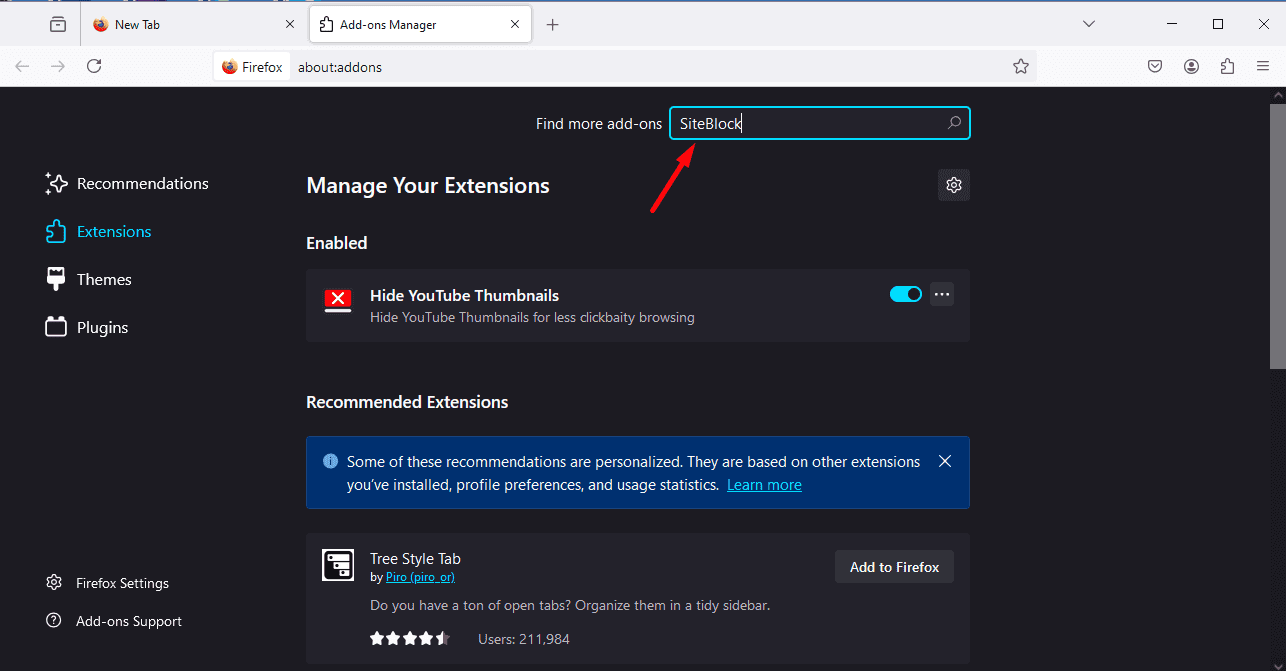Dismiss the personalized recommendations notice
This screenshot has width=1286, height=671.
945,461
